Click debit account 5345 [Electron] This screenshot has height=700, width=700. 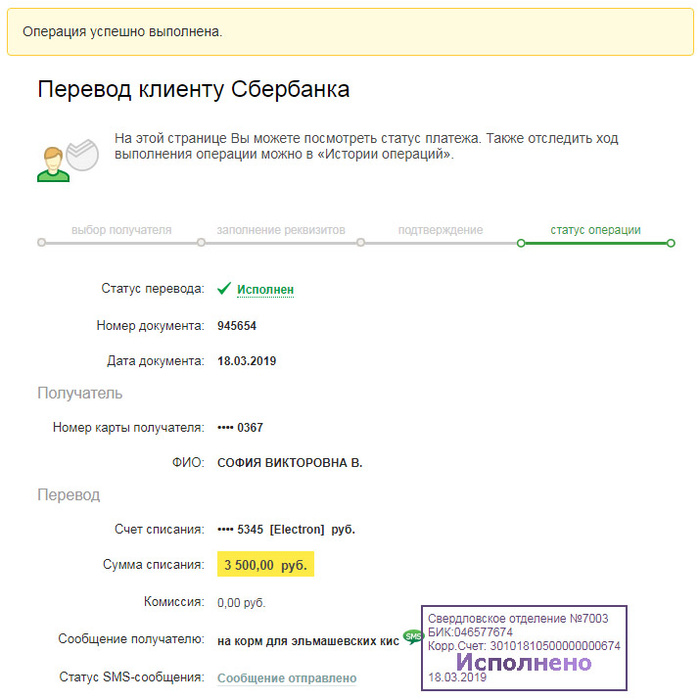[x=286, y=529]
